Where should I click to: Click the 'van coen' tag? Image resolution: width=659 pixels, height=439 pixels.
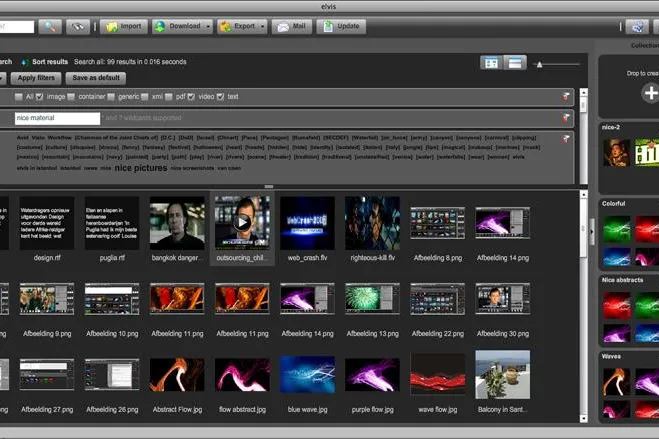[x=229, y=168]
